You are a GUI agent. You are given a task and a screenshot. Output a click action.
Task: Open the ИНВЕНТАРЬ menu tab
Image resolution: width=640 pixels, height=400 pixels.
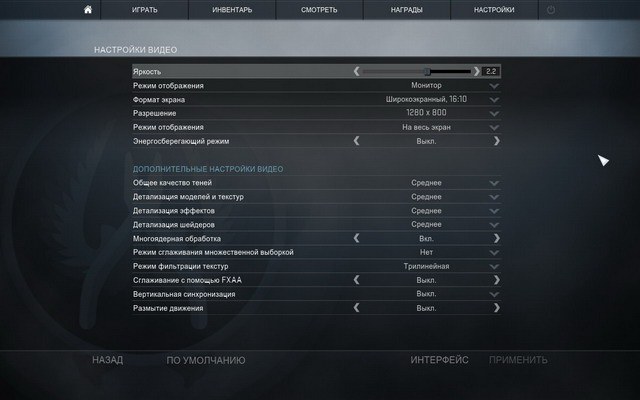click(x=232, y=10)
